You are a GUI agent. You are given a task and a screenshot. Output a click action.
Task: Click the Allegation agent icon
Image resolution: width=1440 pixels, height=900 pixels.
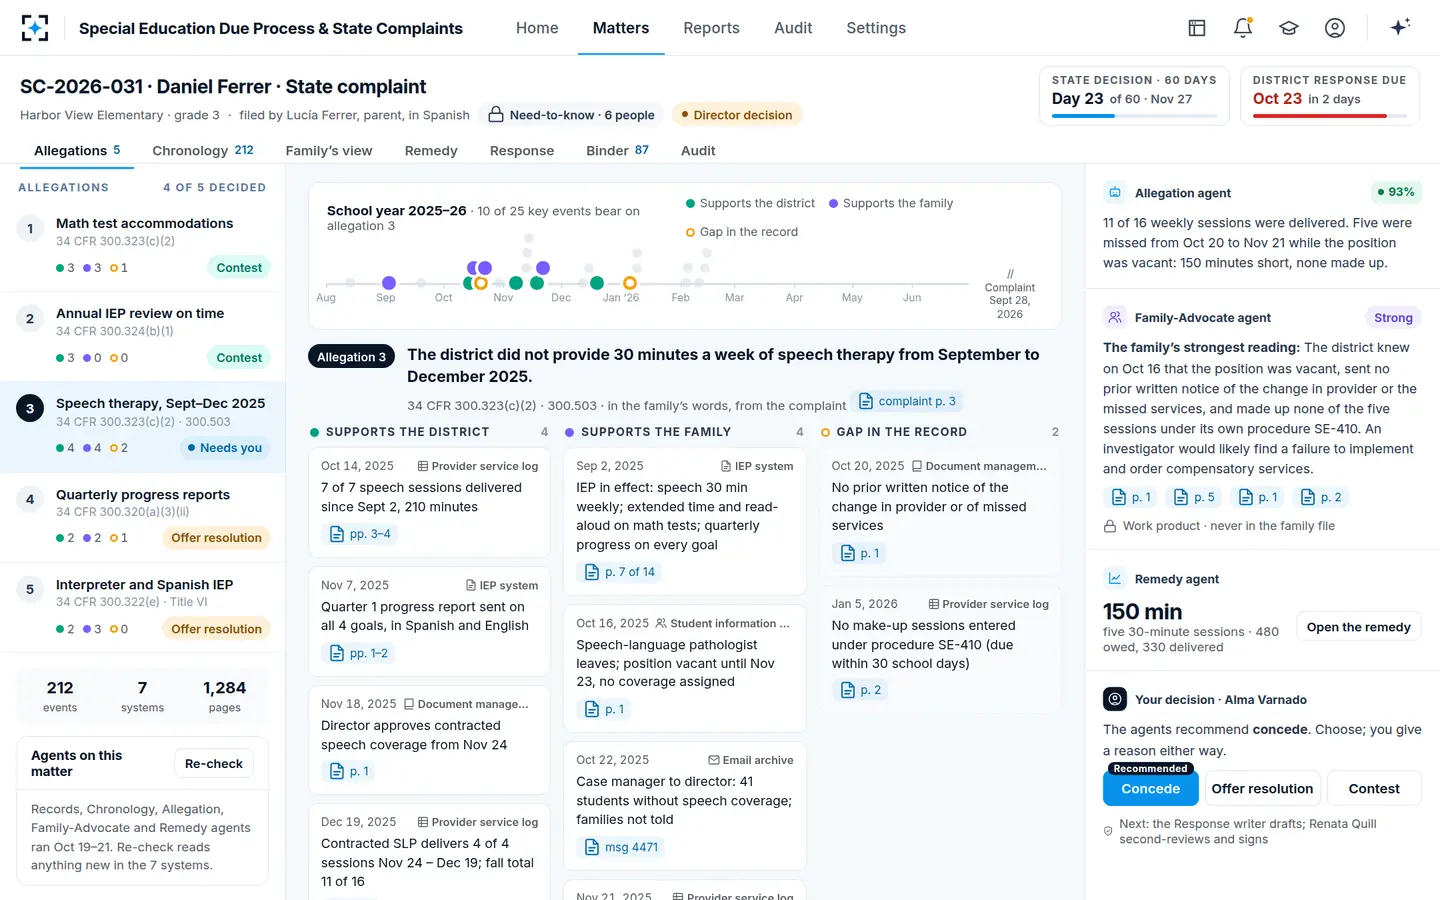click(x=1114, y=192)
